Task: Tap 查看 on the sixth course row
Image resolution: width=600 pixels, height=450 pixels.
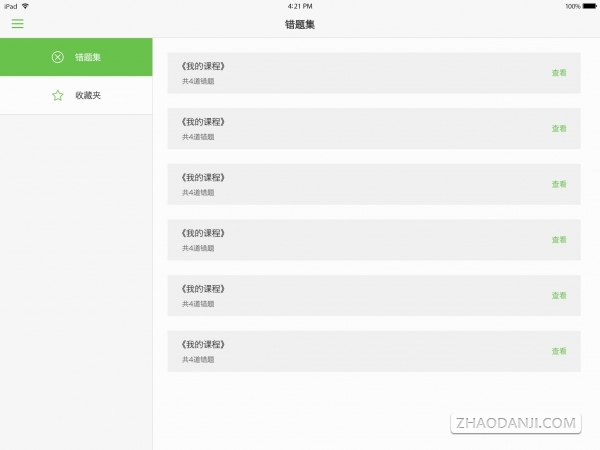Action: (x=559, y=351)
